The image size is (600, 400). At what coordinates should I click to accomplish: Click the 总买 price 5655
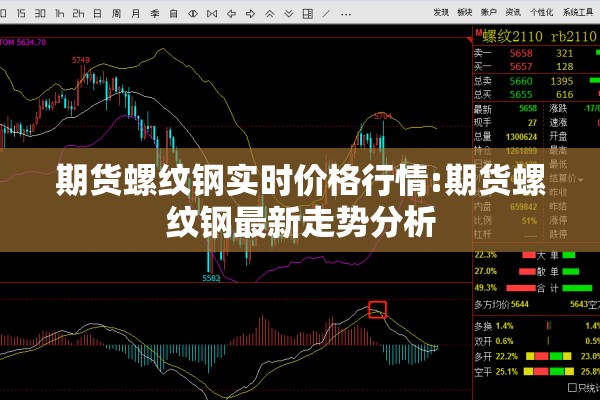point(521,95)
